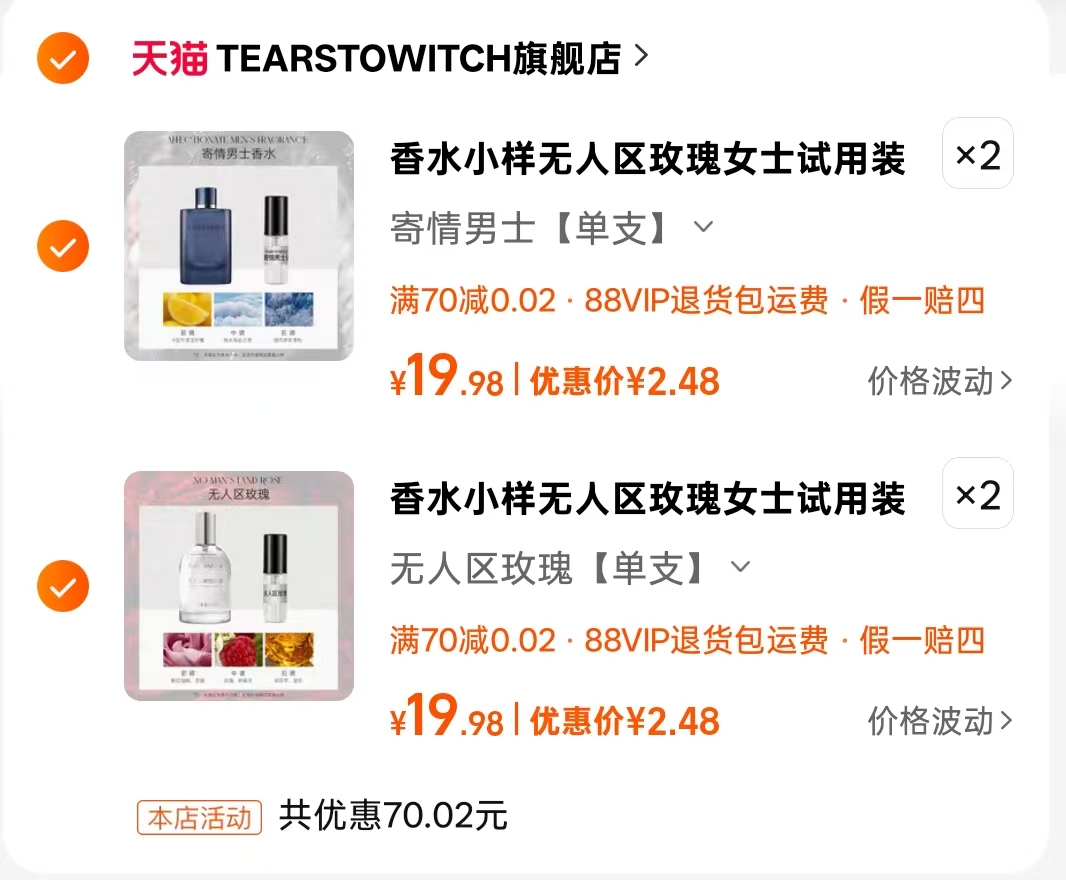Tap the 本店活动 store promotion tag
This screenshot has width=1066, height=880.
tap(199, 817)
